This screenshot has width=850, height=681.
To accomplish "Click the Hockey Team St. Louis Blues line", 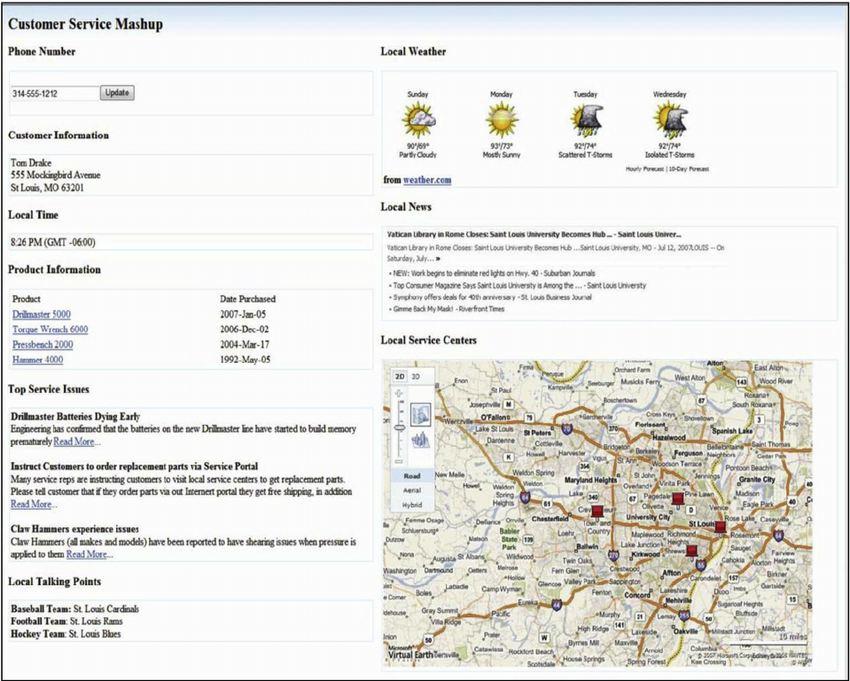I will point(66,634).
